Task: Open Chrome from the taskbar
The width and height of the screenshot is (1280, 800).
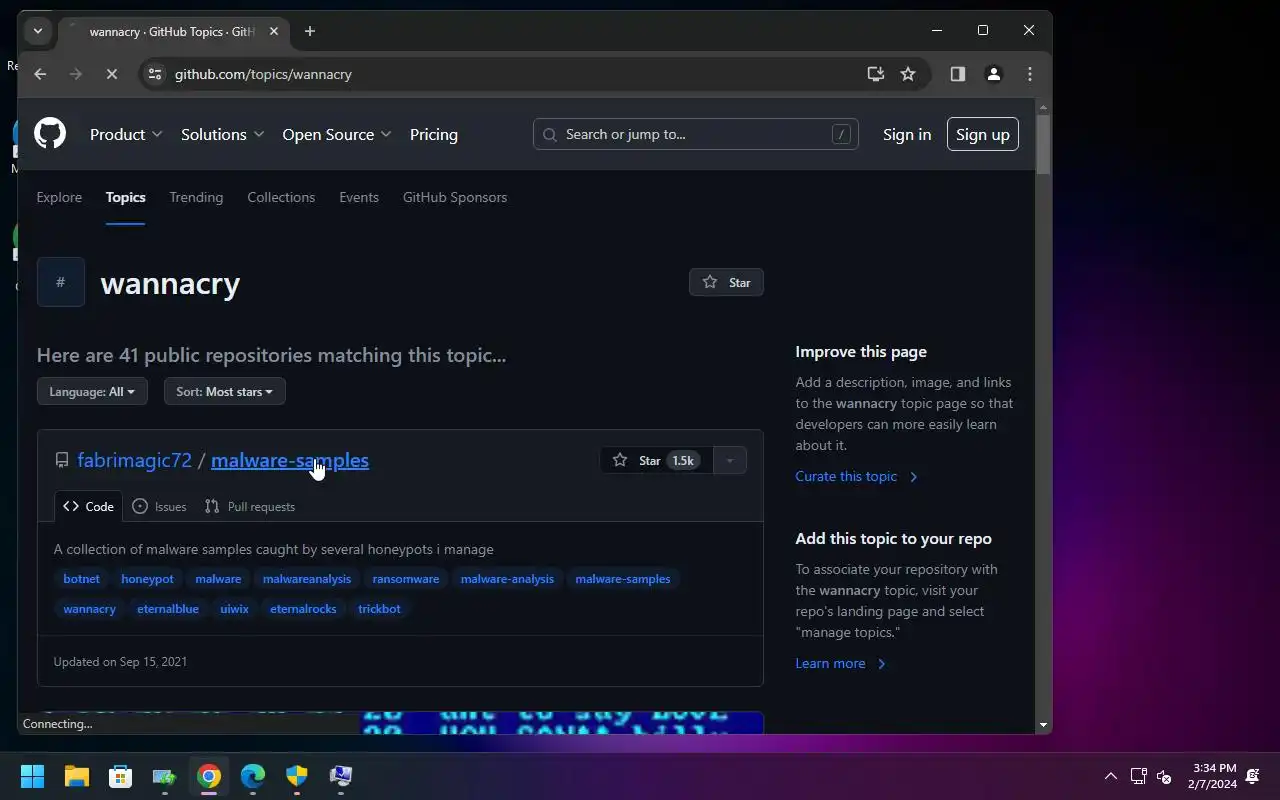Action: coord(208,776)
